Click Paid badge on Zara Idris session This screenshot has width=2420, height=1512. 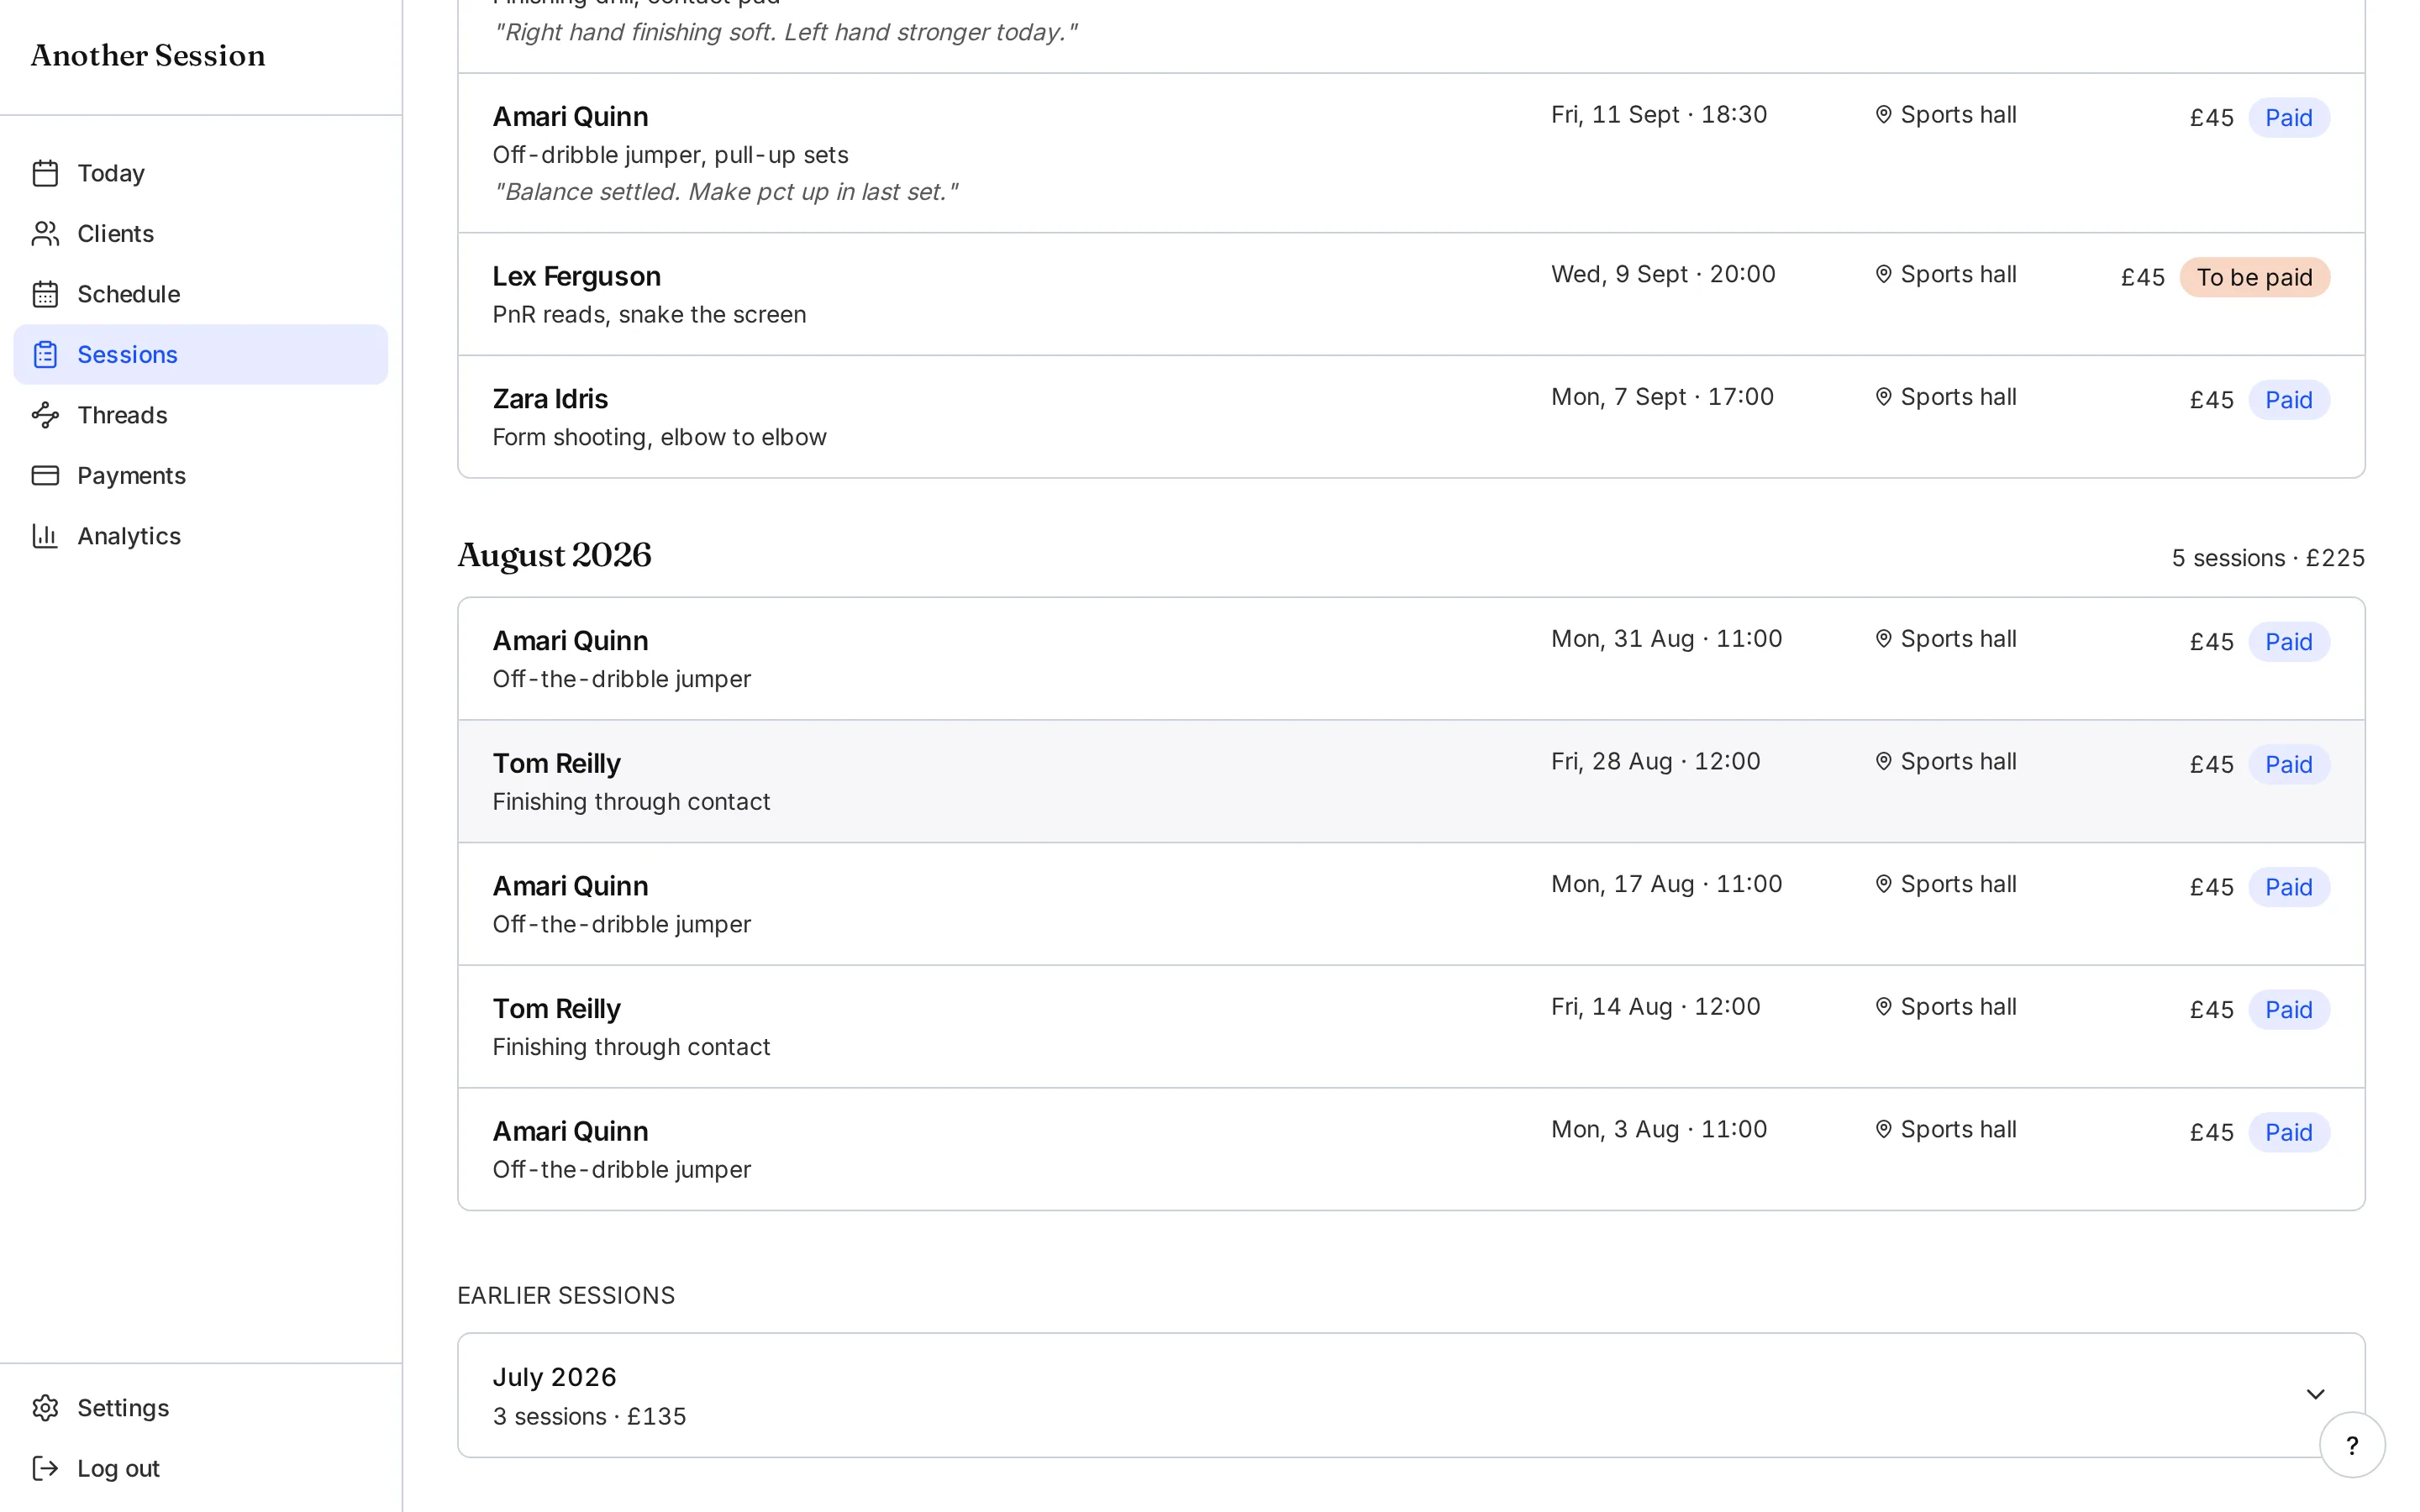[x=2288, y=400]
